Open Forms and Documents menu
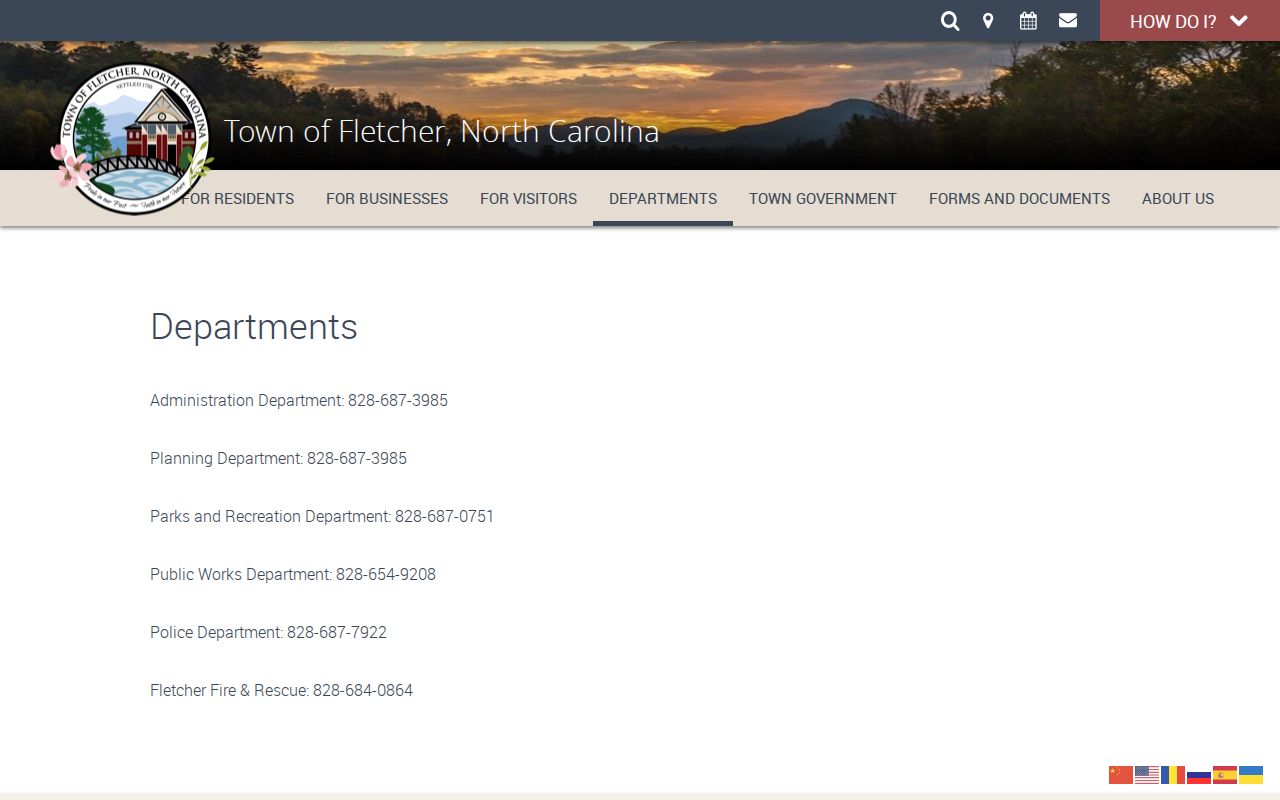 click(x=1019, y=198)
